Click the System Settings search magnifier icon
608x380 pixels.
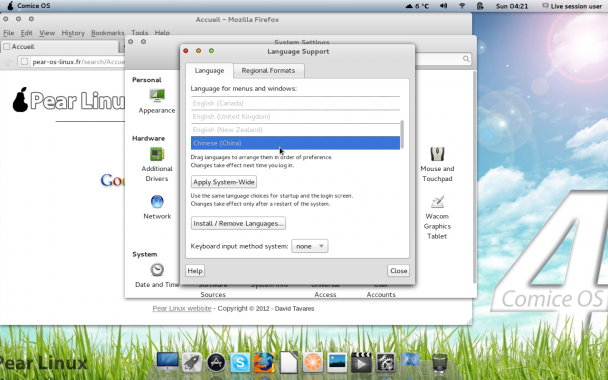pos(466,59)
